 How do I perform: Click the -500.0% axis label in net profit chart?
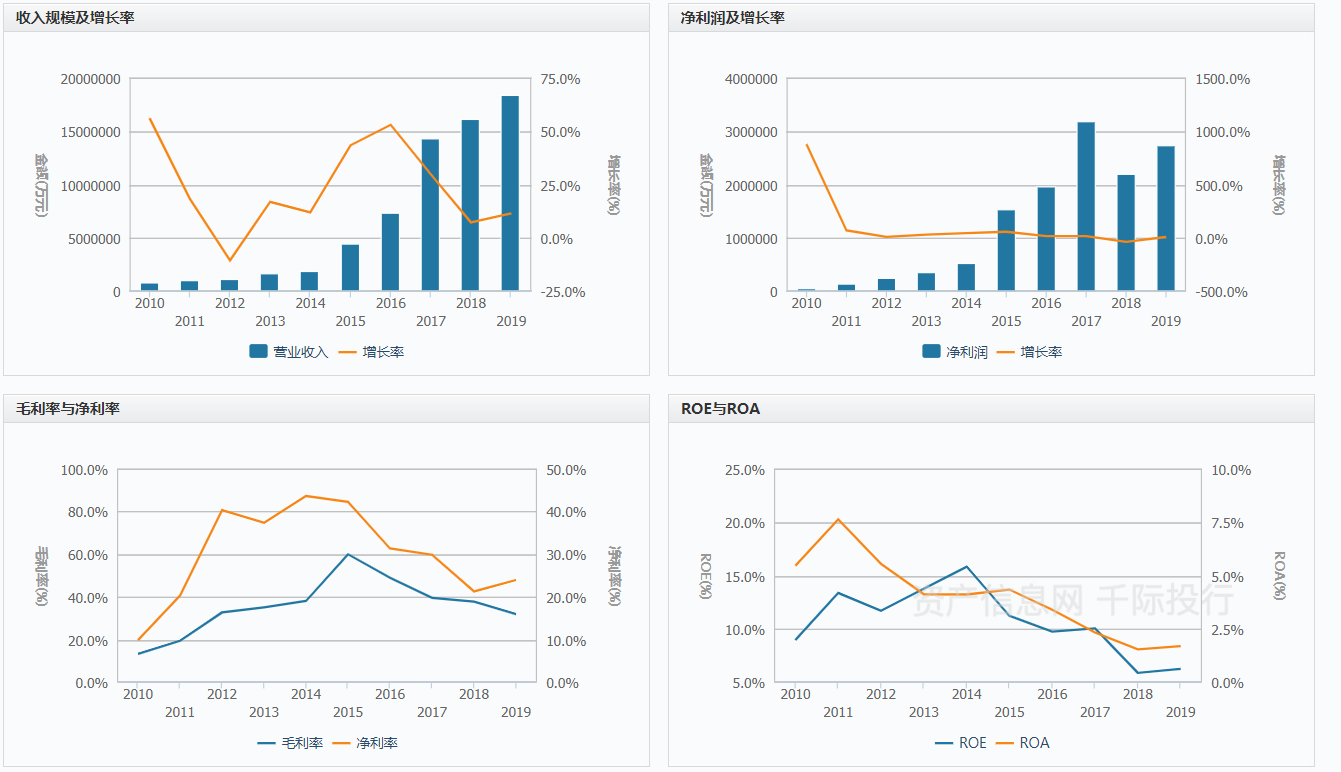tap(1223, 292)
